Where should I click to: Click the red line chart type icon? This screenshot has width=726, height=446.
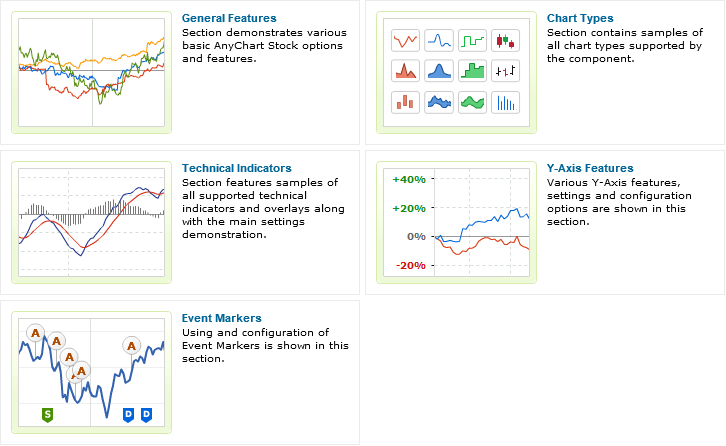[x=405, y=40]
